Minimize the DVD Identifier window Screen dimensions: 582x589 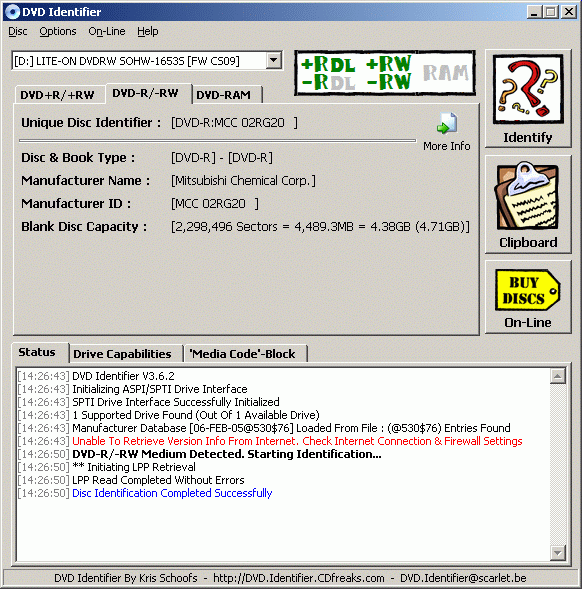point(534,12)
